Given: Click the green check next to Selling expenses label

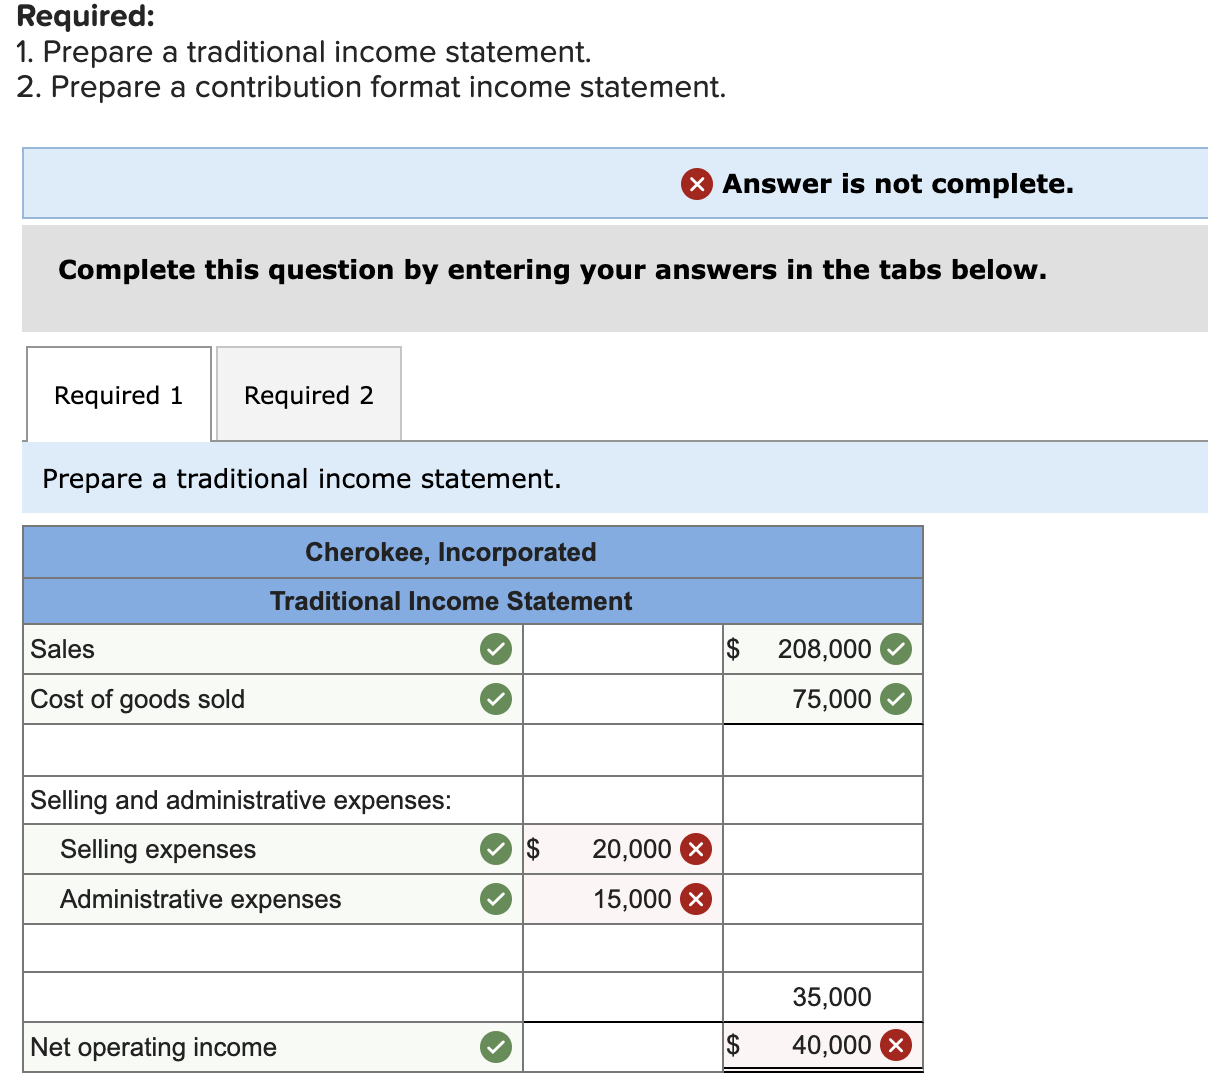Looking at the screenshot, I should [496, 849].
